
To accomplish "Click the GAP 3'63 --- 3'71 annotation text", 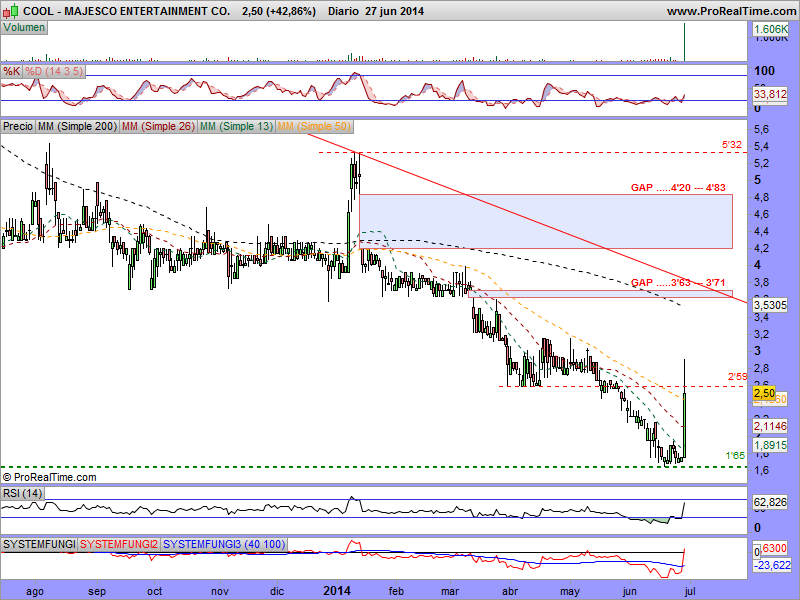I will tap(678, 283).
